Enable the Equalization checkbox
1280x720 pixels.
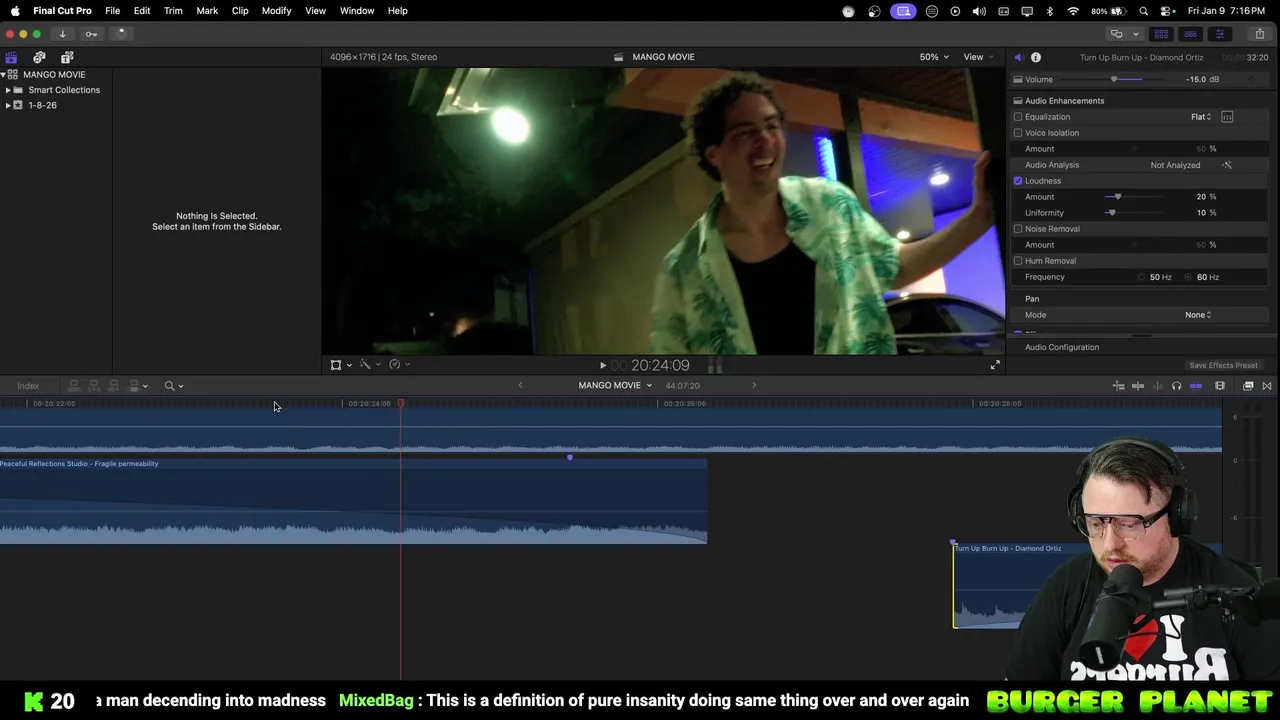click(1018, 117)
